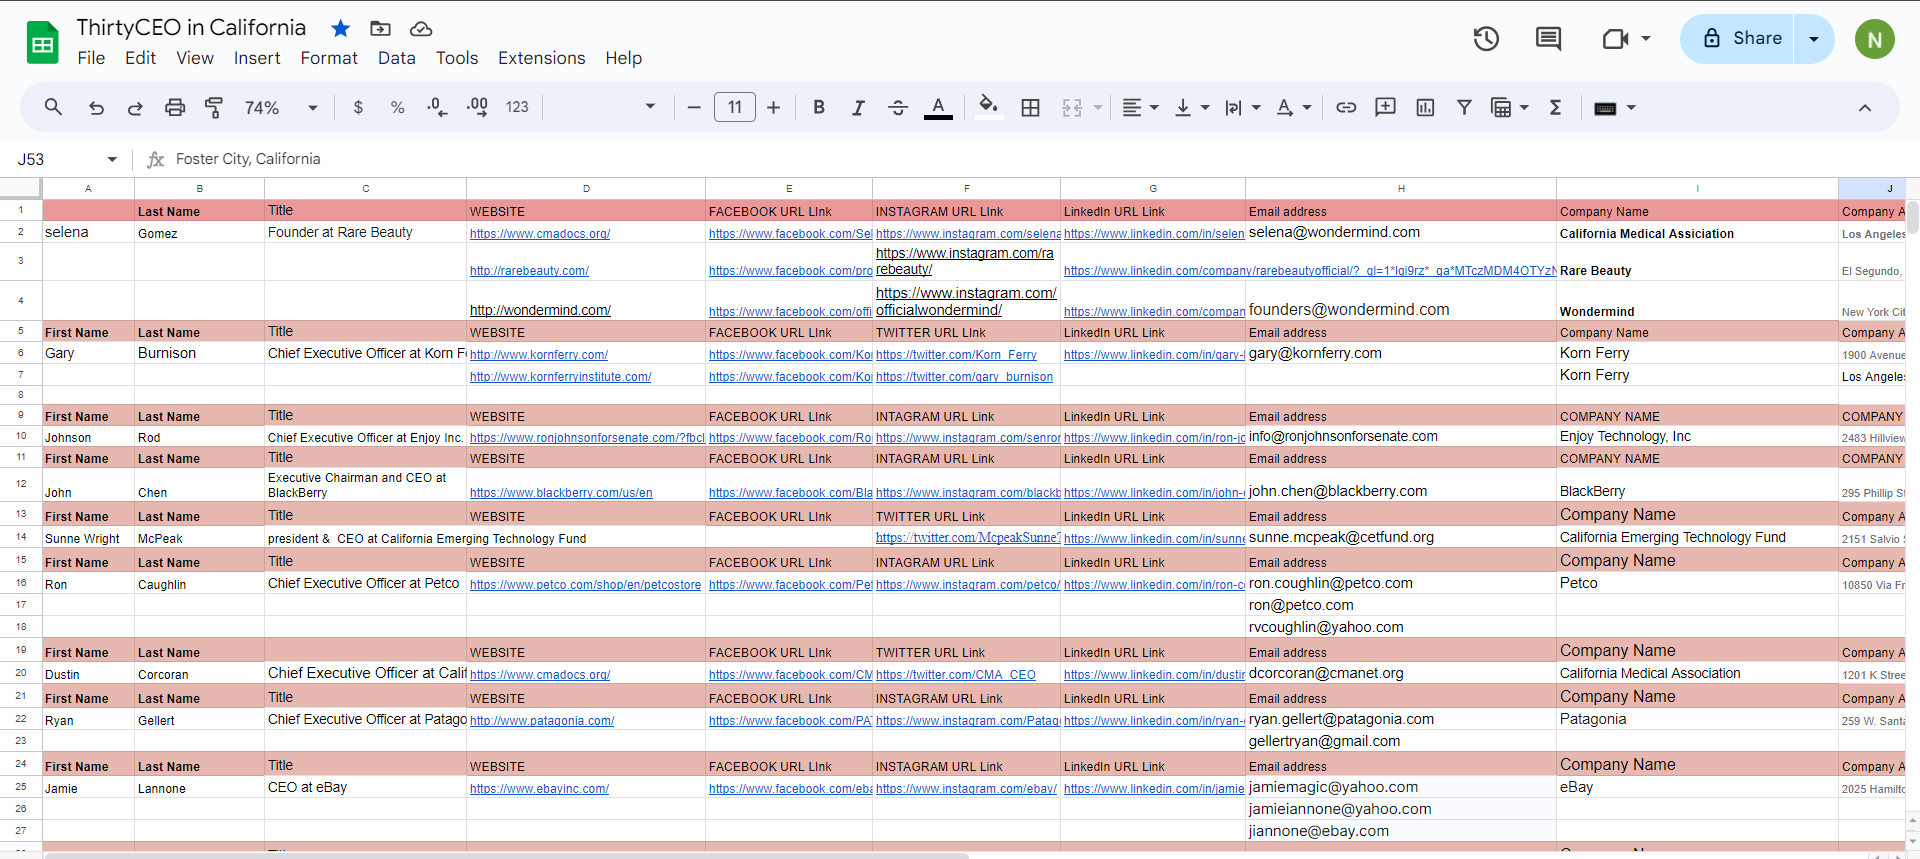Open the Data menu
This screenshot has width=1920, height=859.
(x=396, y=58)
